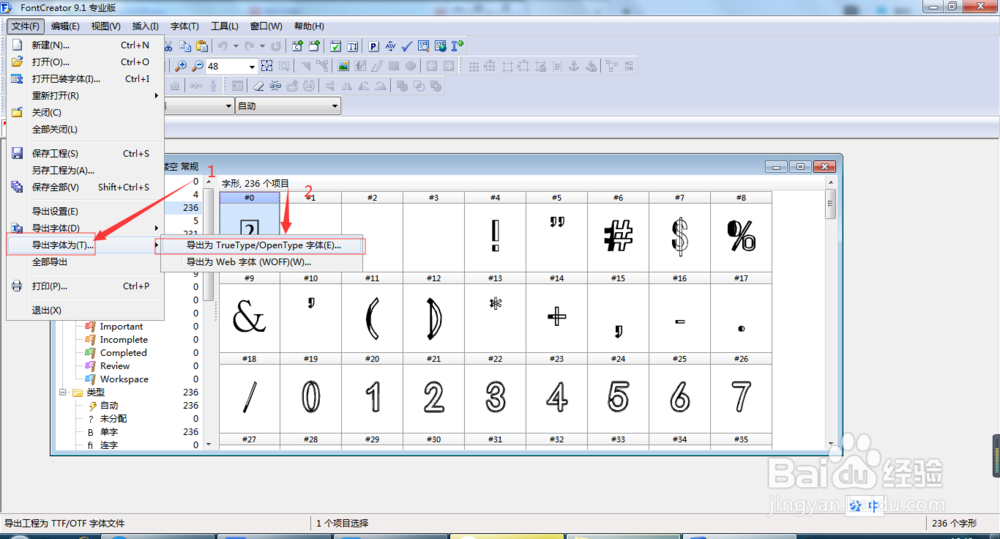The width and height of the screenshot is (1000, 539).
Task: Click the zoom in magnifier icon
Action: tap(181, 66)
